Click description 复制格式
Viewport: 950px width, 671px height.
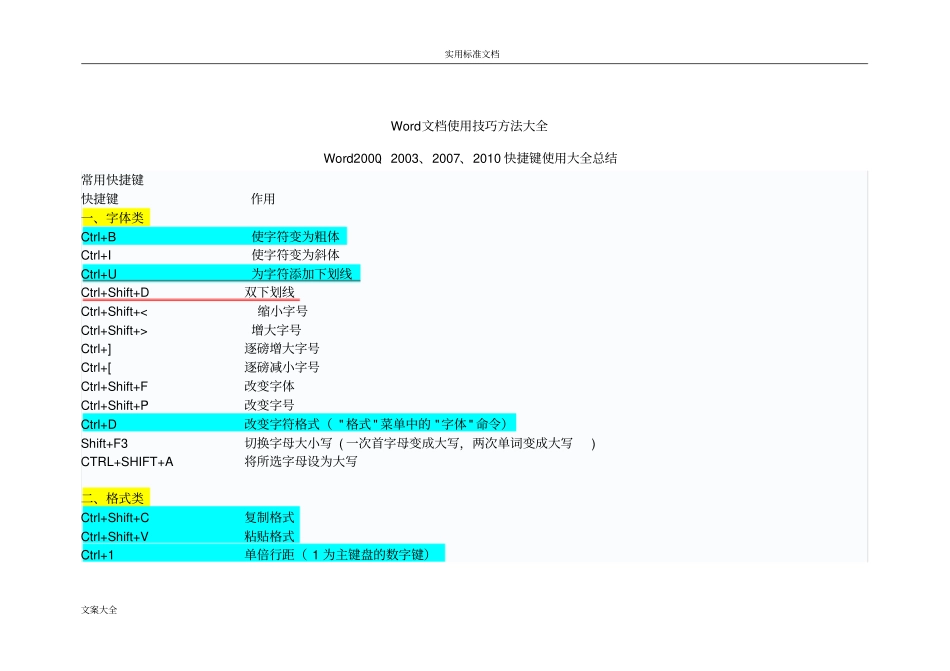pyautogui.click(x=270, y=517)
